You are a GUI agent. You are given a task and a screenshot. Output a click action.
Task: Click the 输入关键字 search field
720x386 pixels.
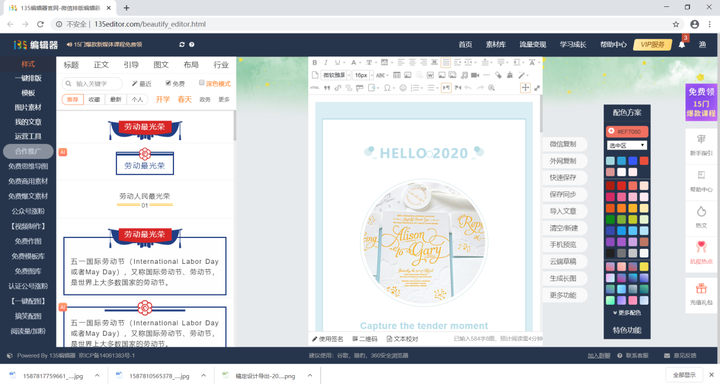92,84
